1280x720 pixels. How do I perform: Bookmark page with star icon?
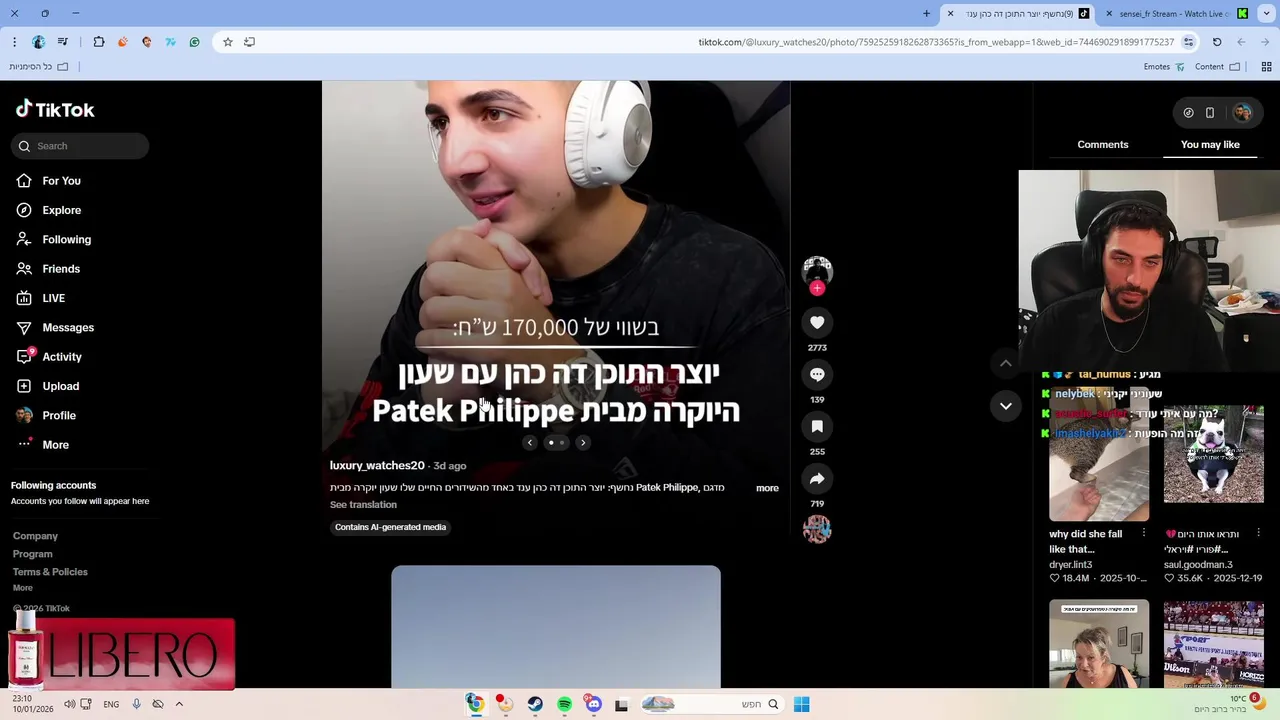[228, 42]
